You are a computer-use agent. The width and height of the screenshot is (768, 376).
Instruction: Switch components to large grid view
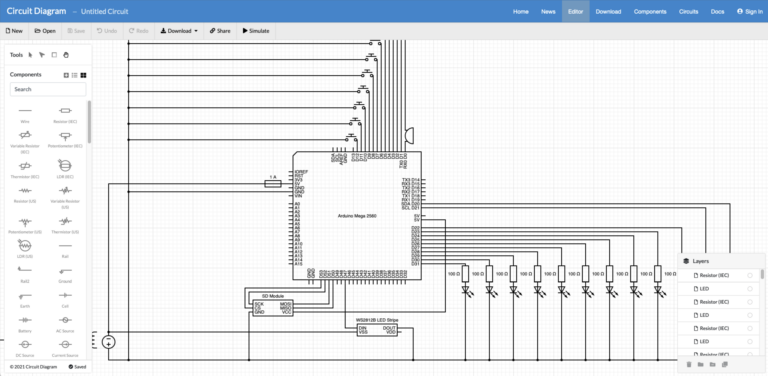tap(83, 75)
